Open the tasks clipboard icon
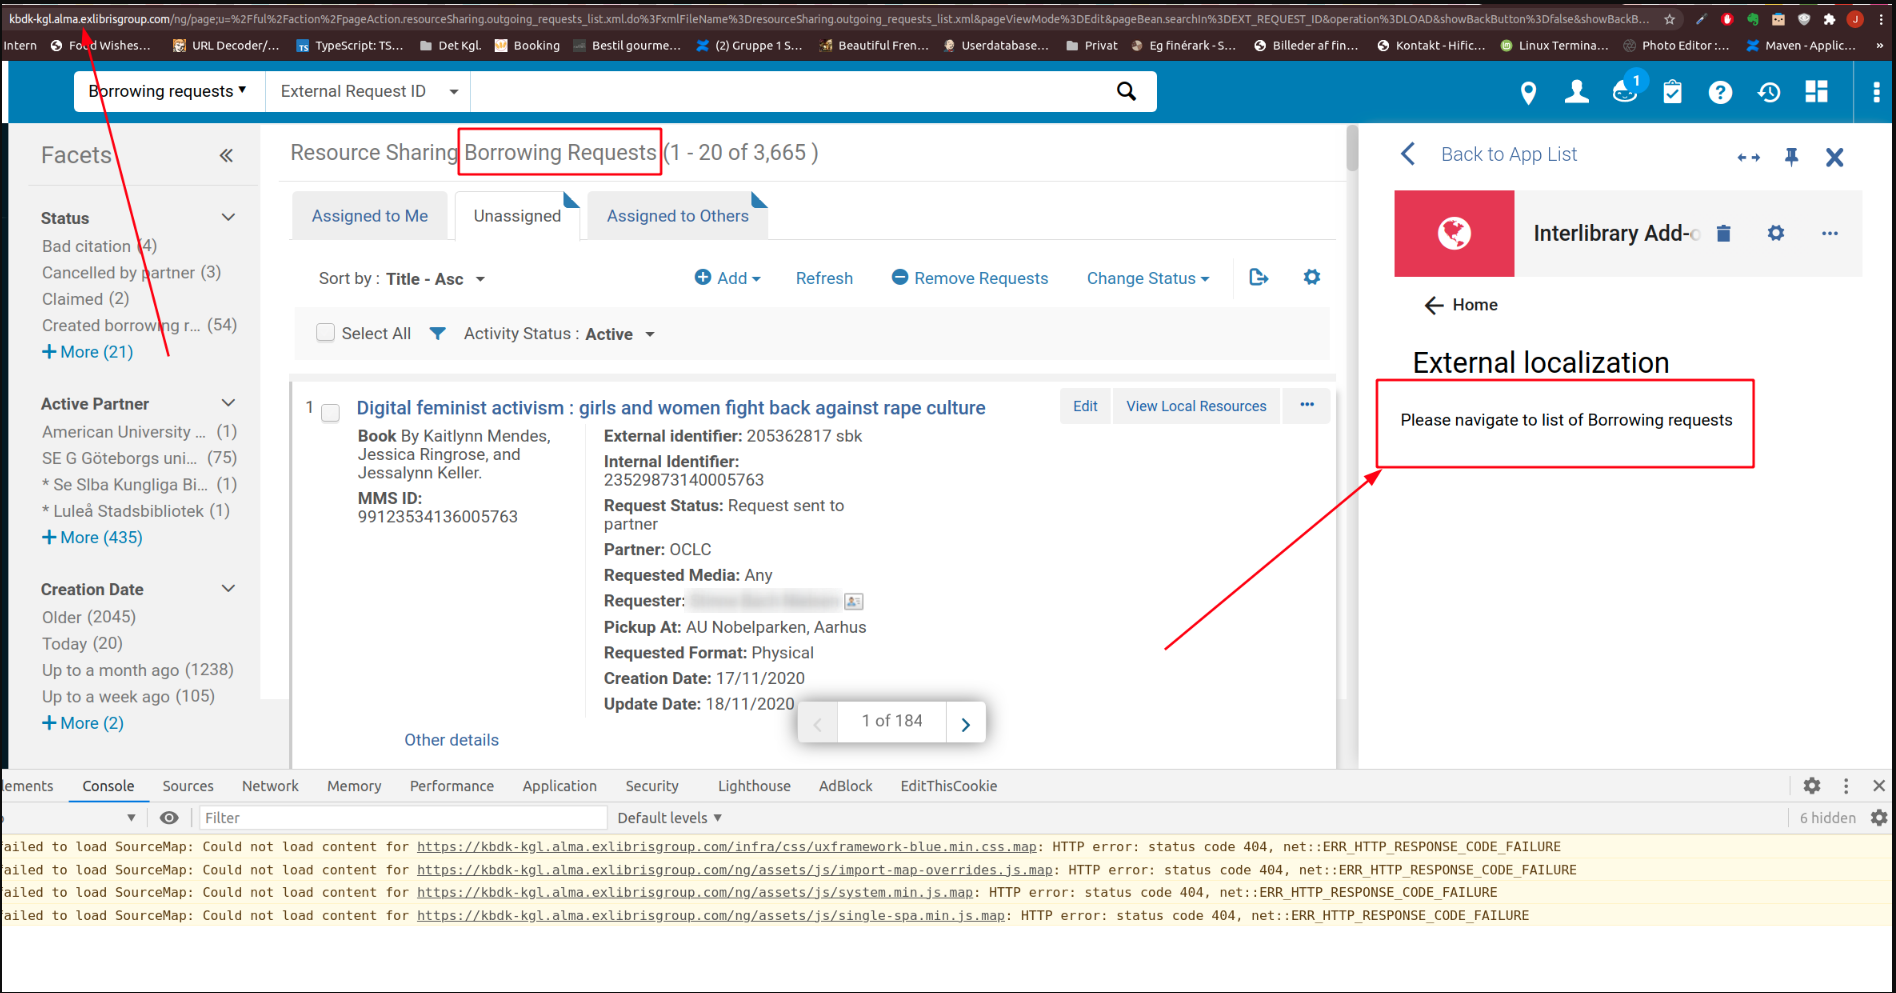The image size is (1896, 993). coord(1672,92)
